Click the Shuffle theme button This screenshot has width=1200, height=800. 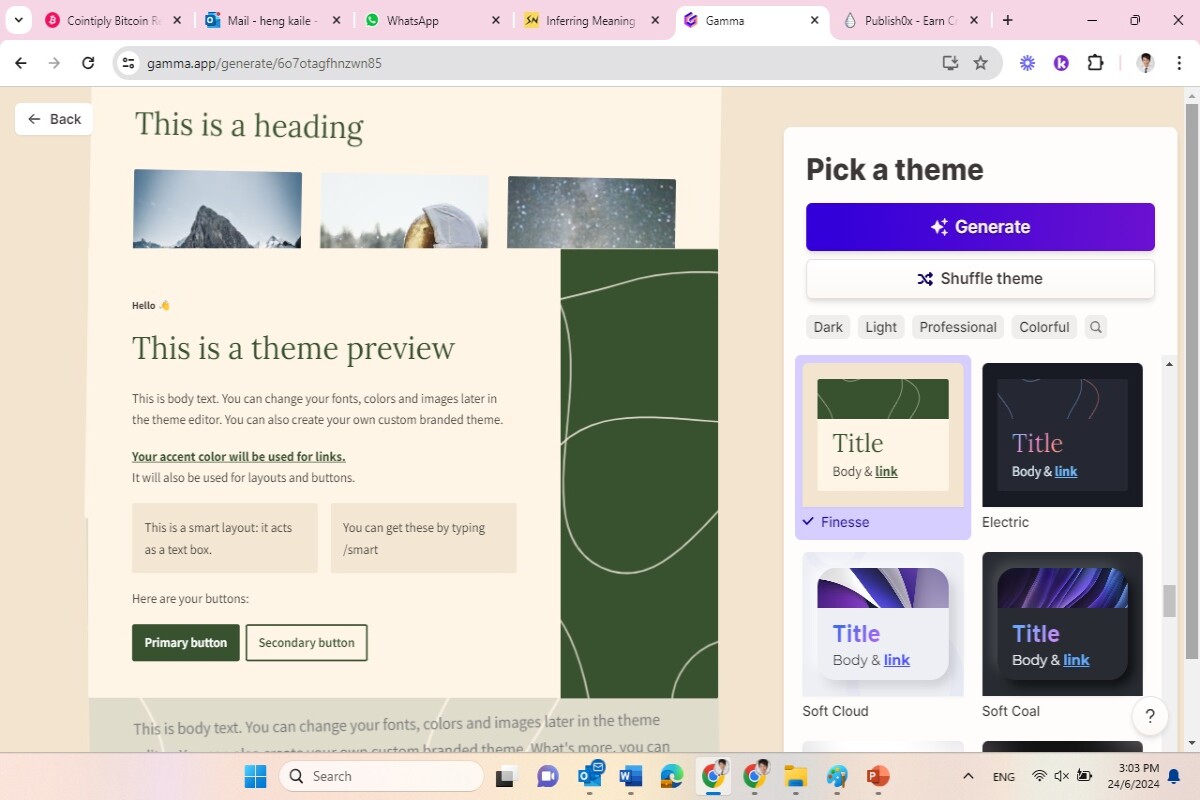[x=980, y=279]
